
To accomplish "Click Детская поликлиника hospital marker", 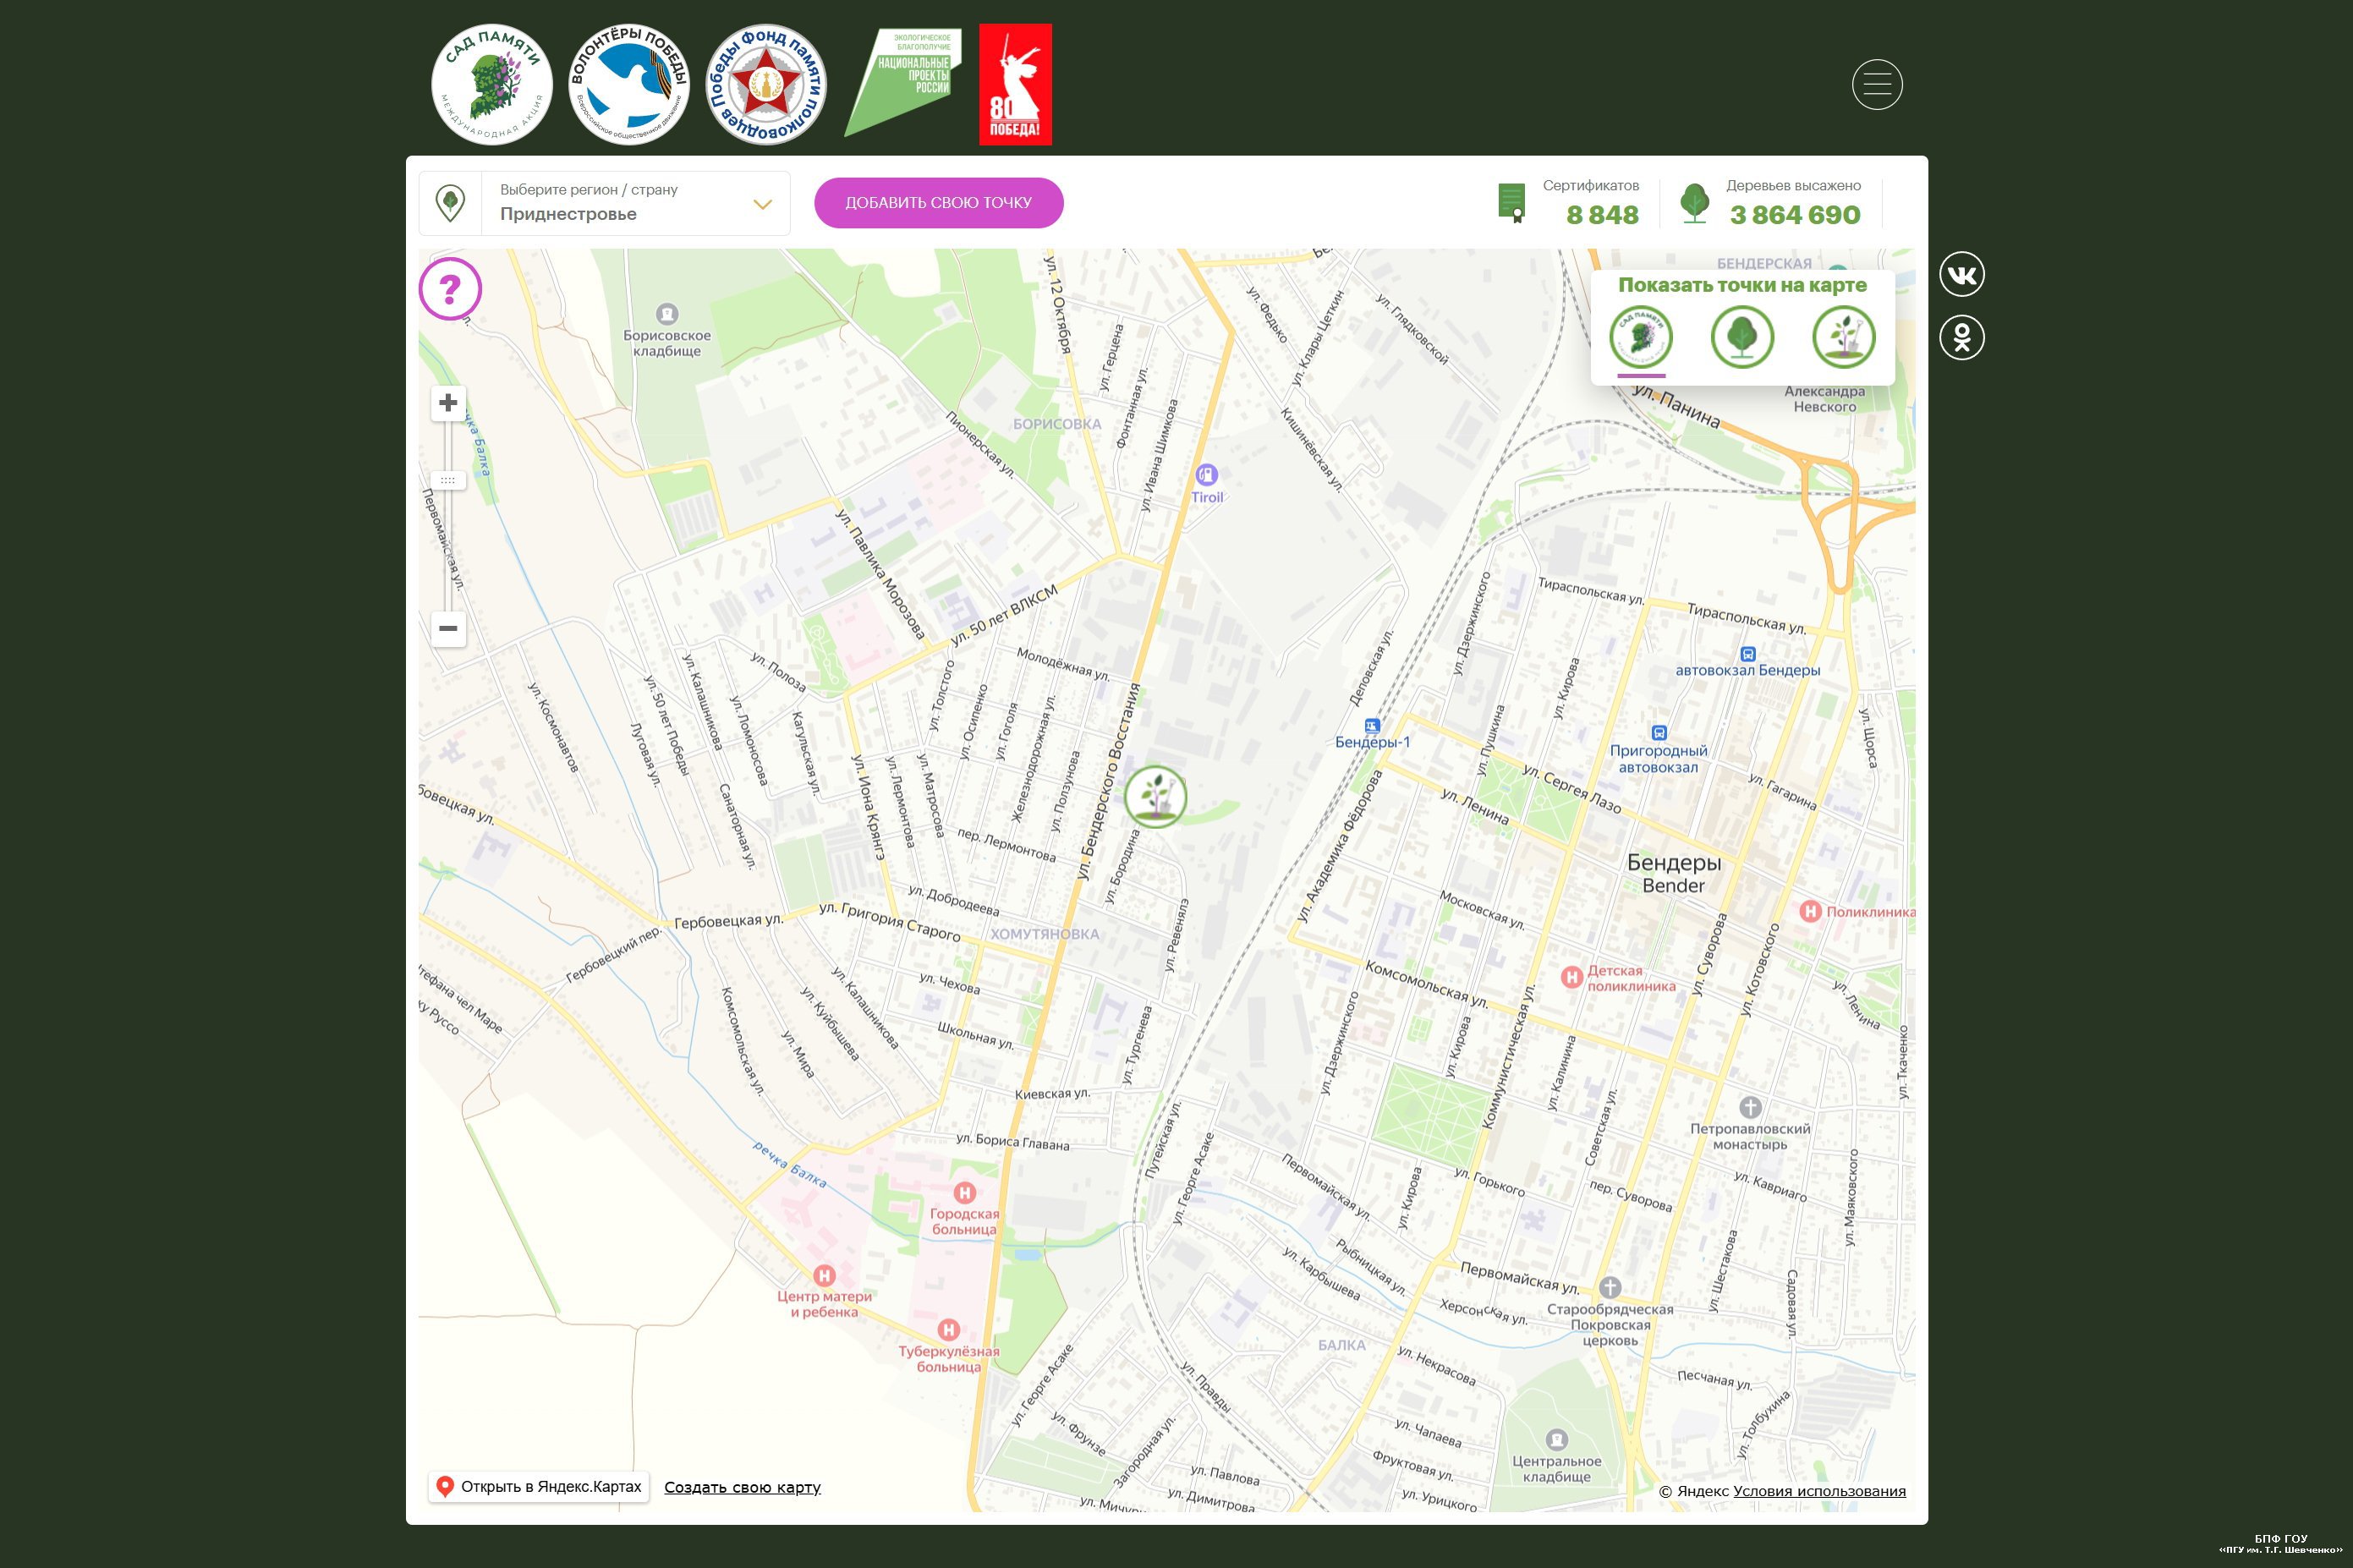I will click(x=1571, y=977).
